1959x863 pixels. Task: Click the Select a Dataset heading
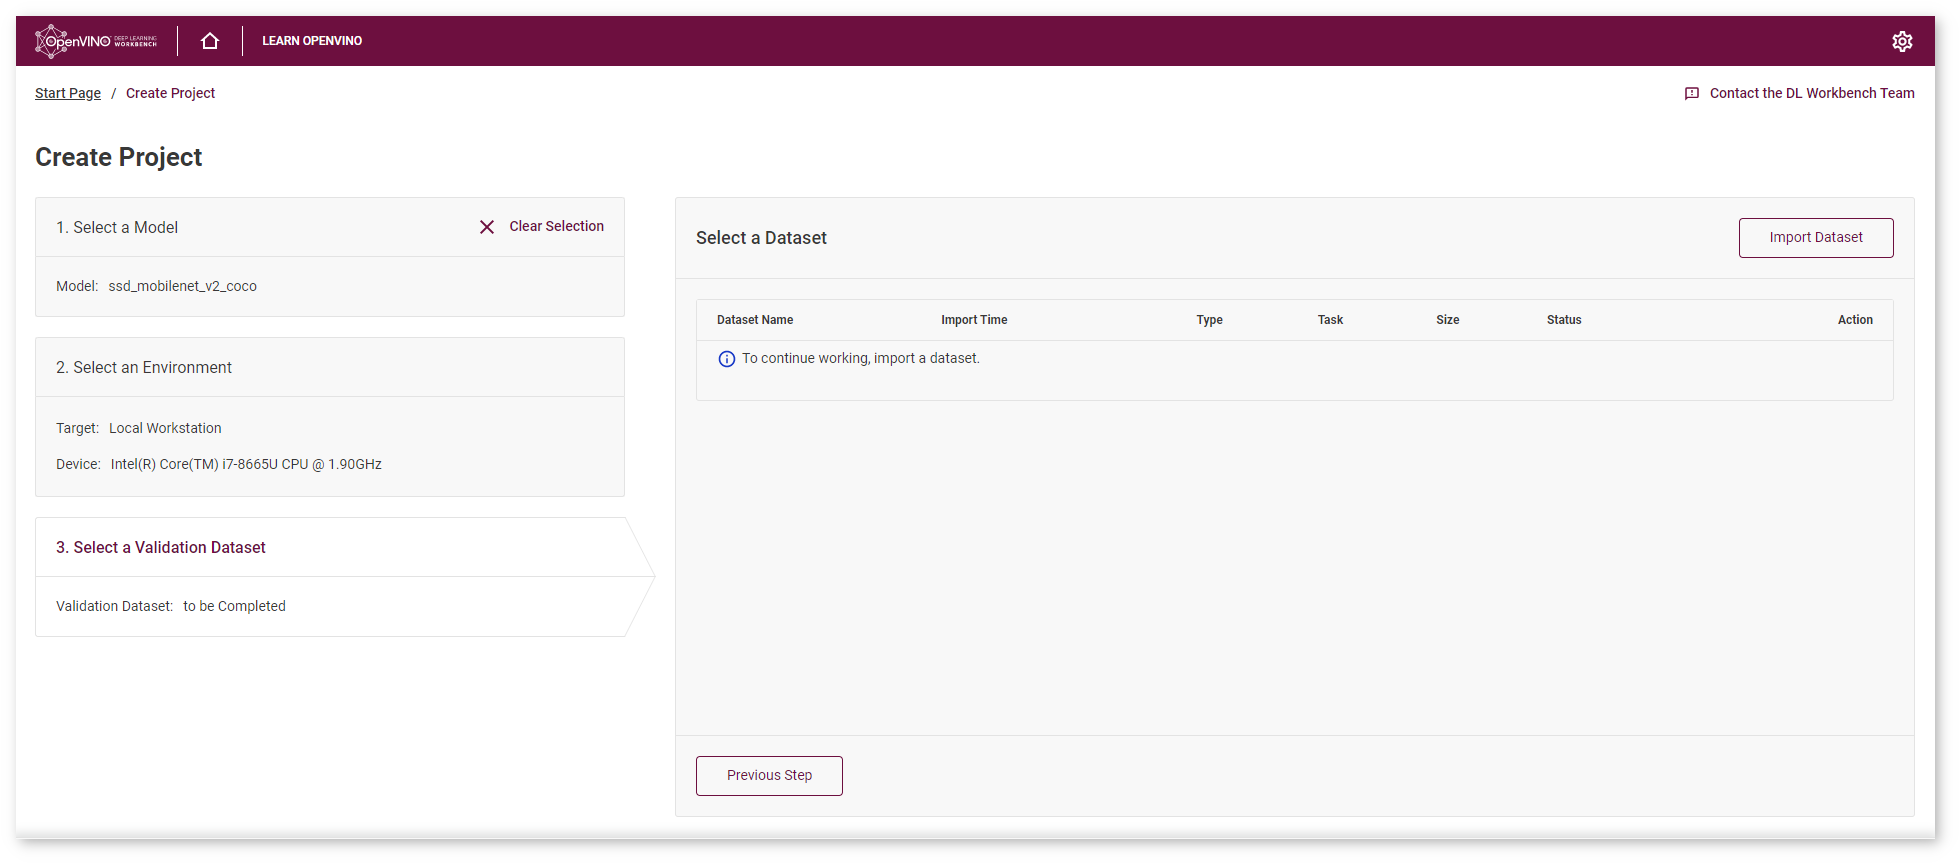click(x=761, y=238)
